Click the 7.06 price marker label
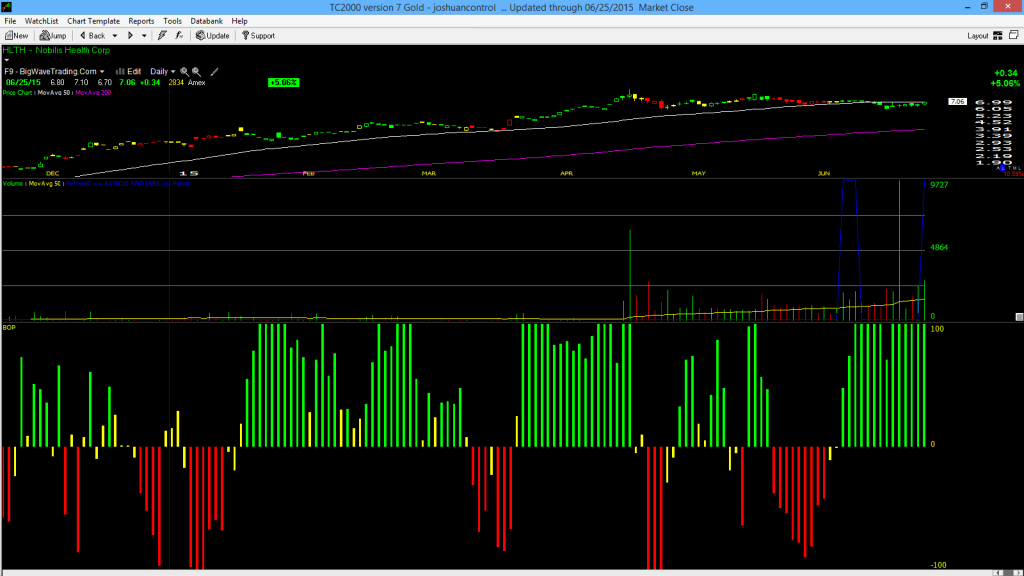This screenshot has width=1024, height=576. click(x=957, y=101)
